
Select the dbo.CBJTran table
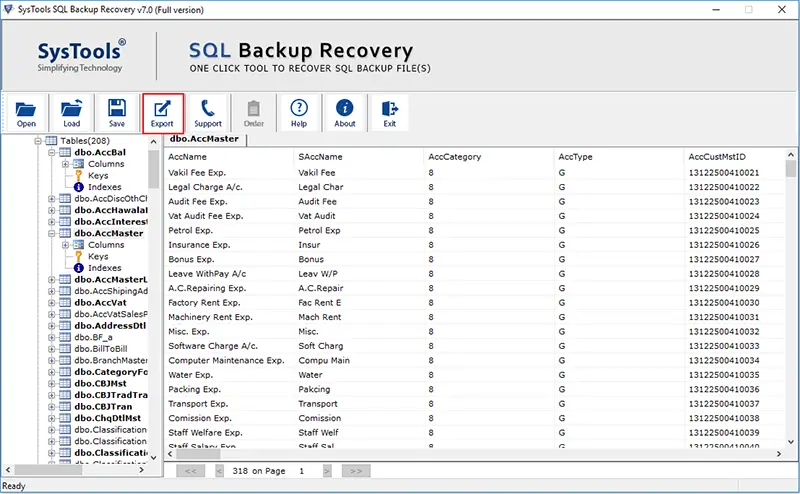point(103,407)
